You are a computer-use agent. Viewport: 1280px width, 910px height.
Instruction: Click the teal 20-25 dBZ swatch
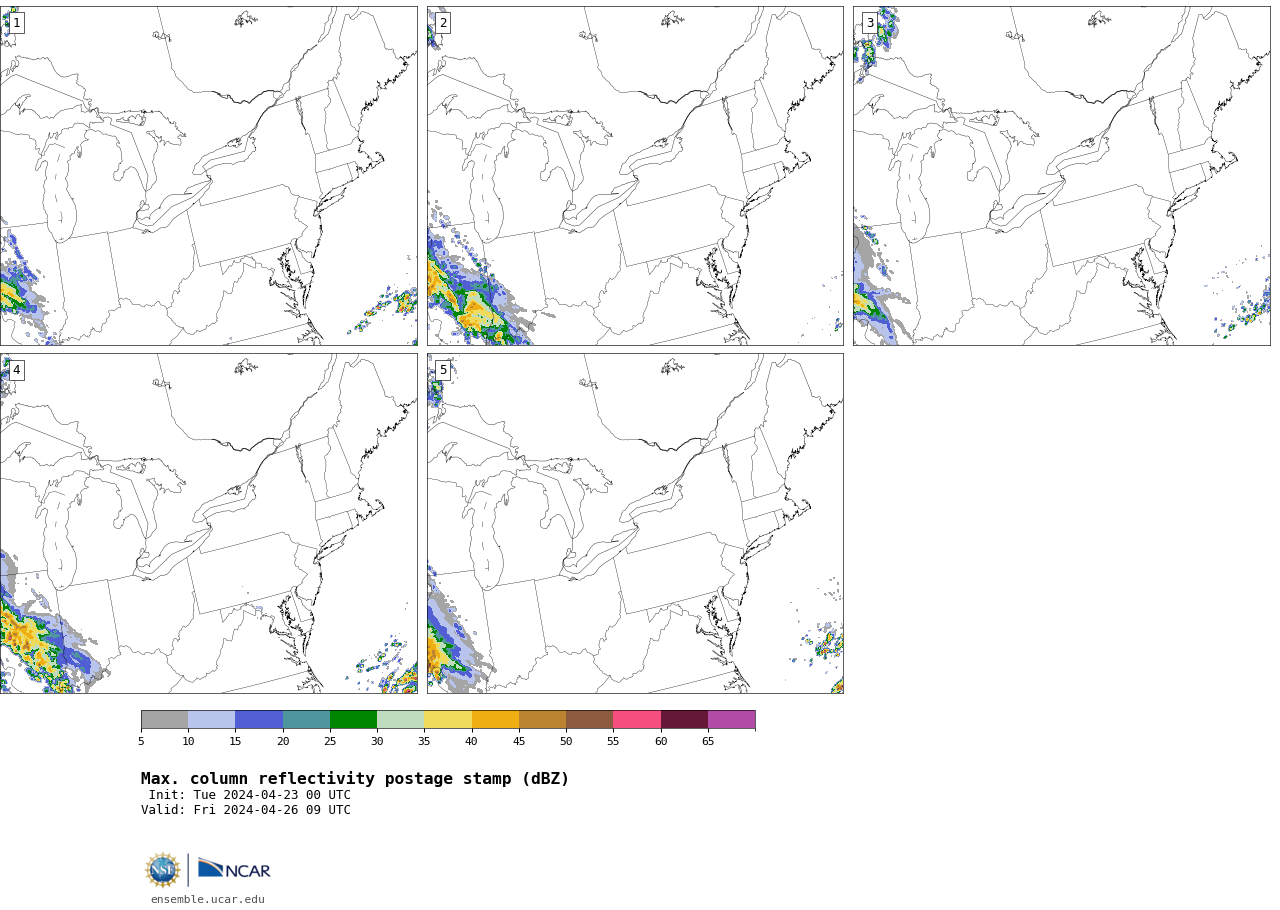click(x=306, y=720)
